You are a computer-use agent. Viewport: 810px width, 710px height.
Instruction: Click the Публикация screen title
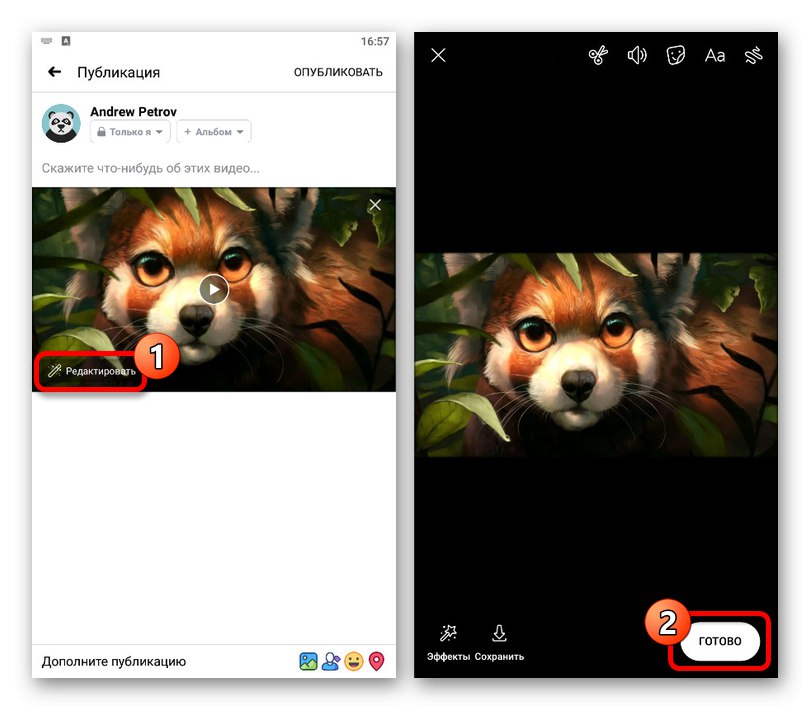pos(119,72)
